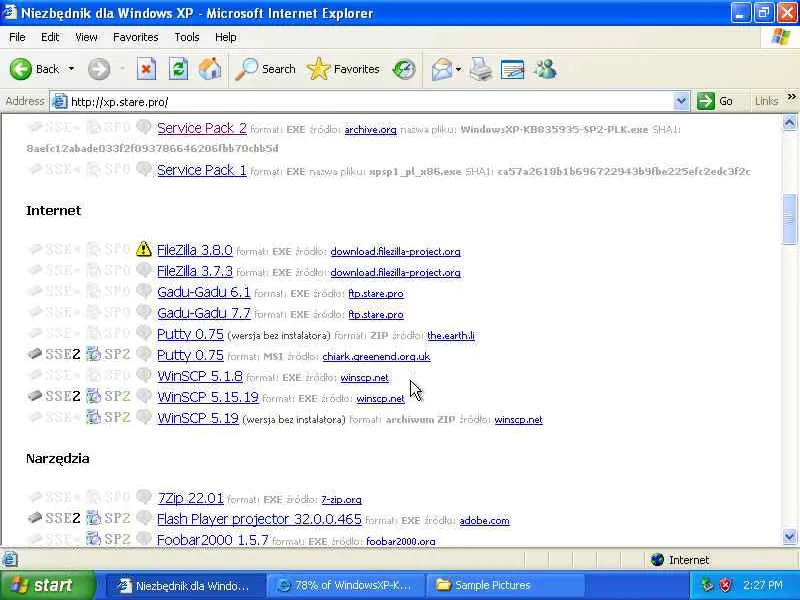The image size is (800, 600).
Task: Expand the address bar dropdown list
Action: tap(681, 101)
